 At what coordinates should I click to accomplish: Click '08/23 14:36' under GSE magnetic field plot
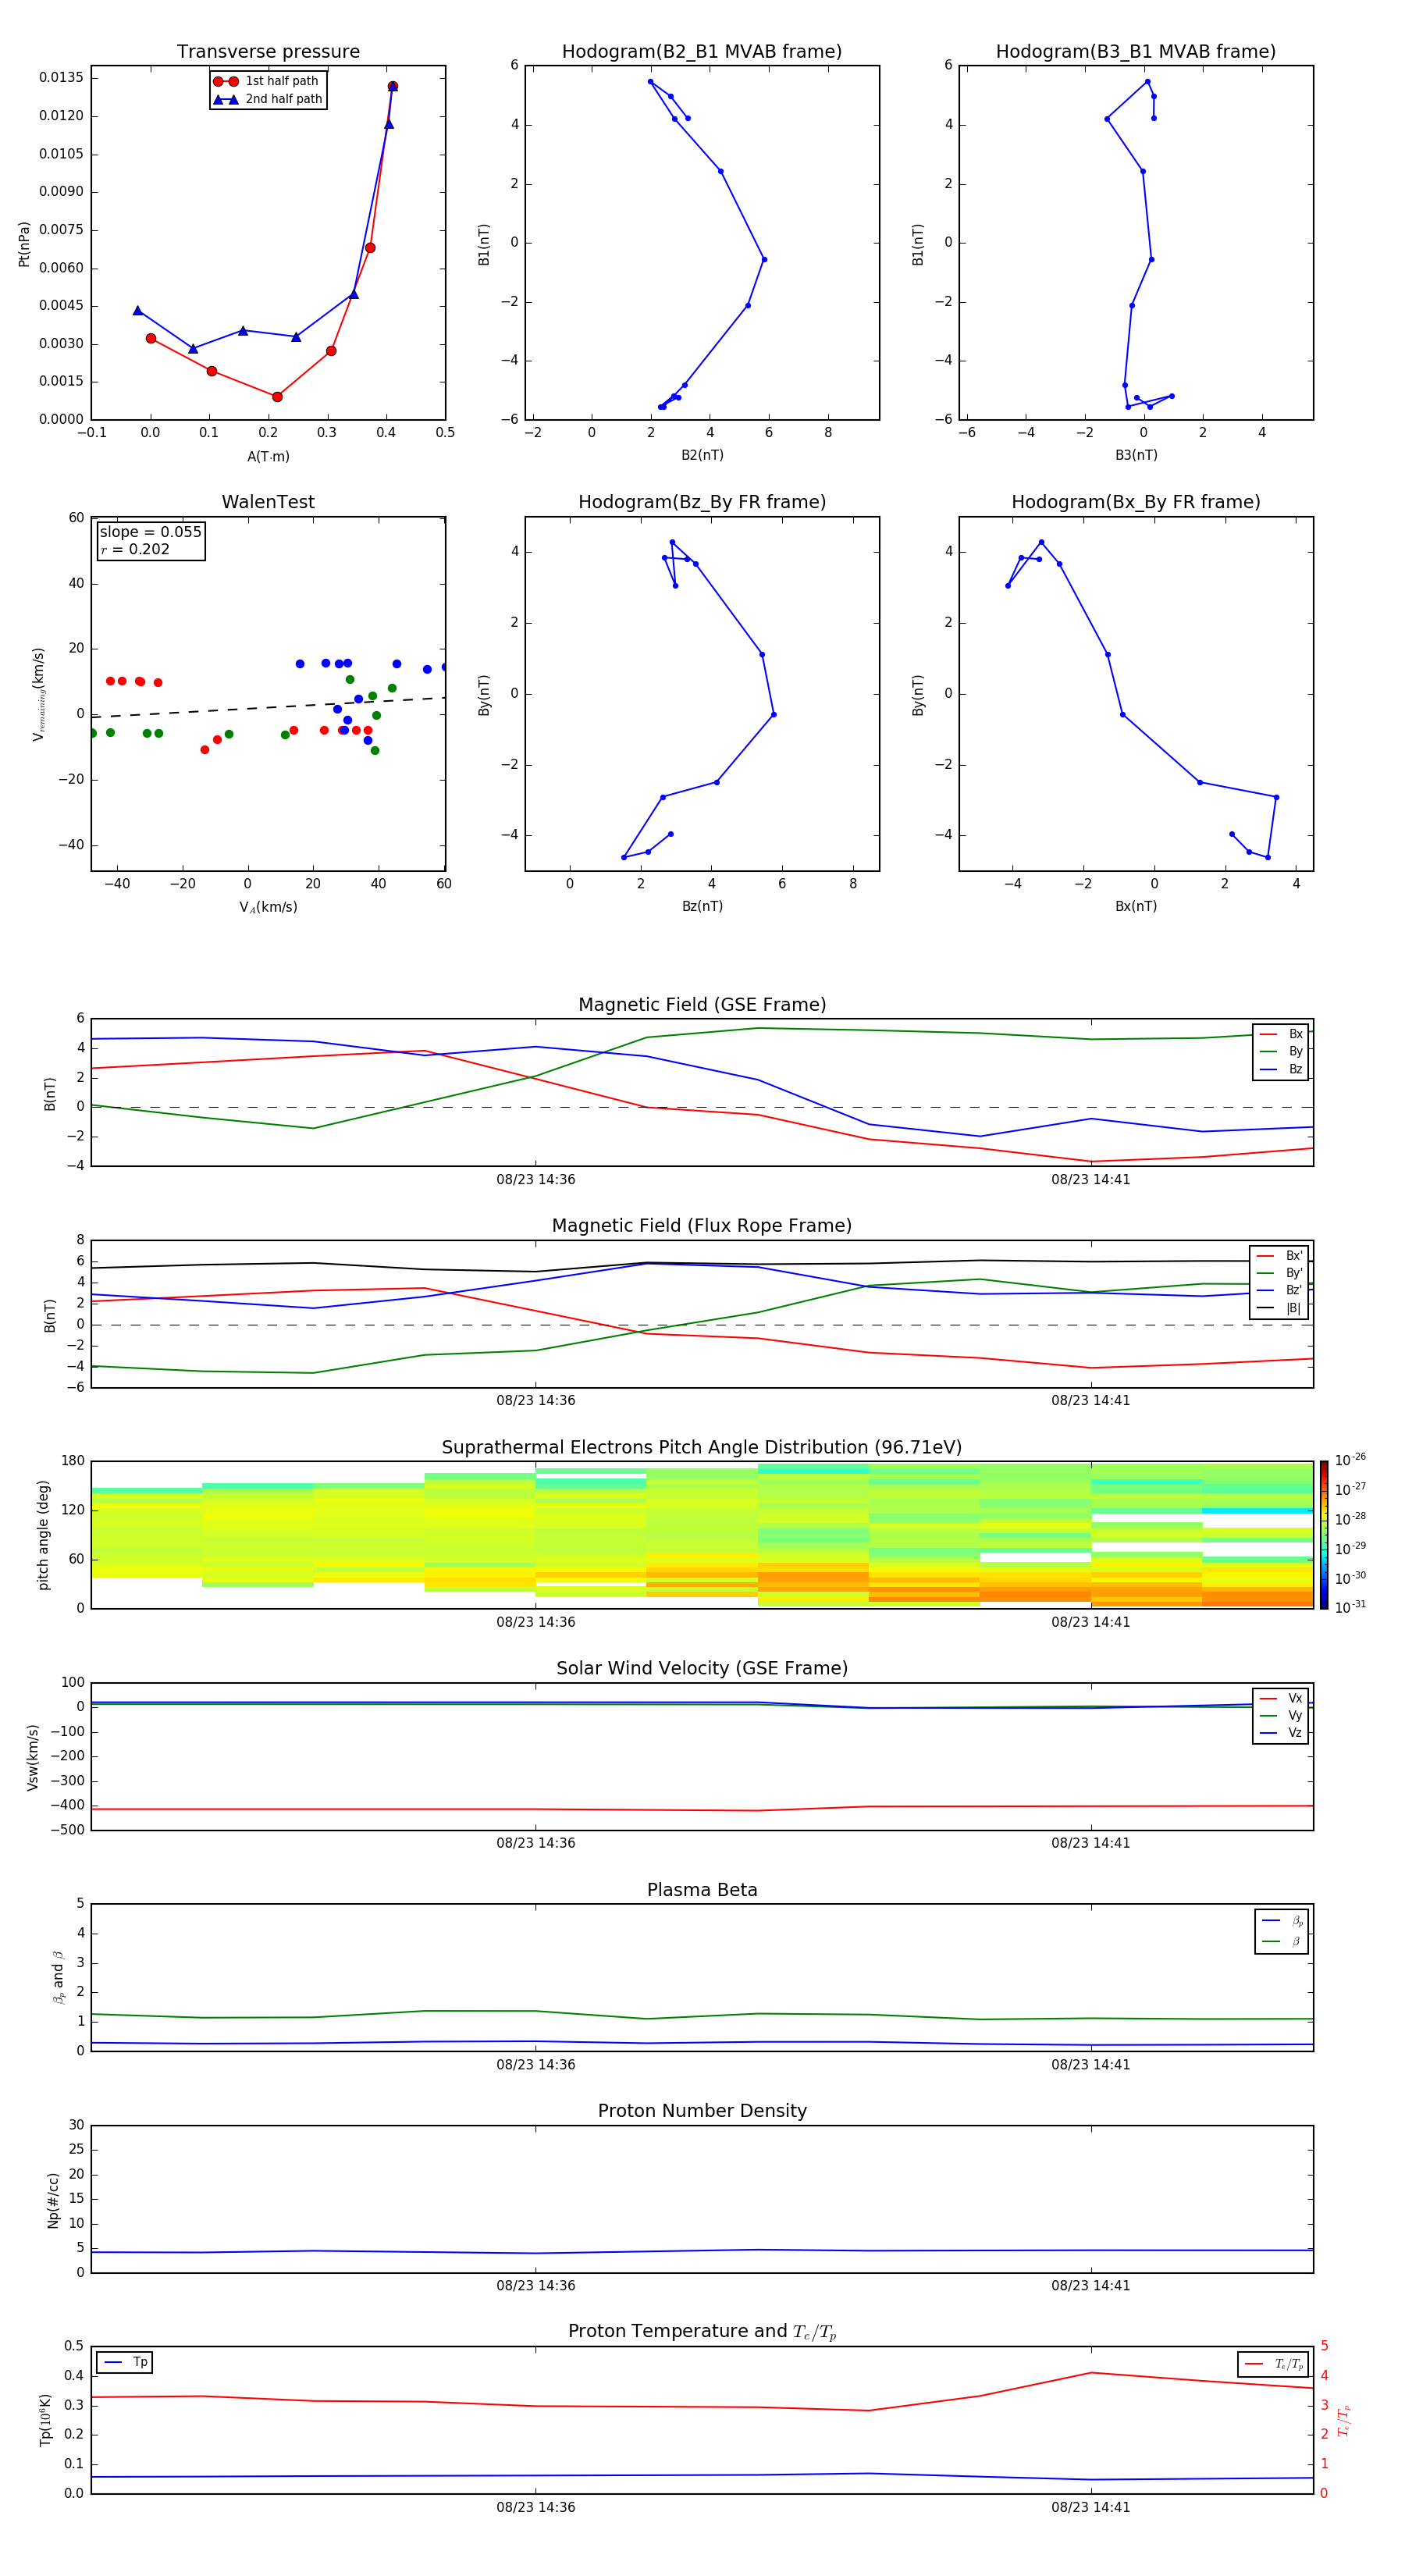click(x=536, y=1180)
